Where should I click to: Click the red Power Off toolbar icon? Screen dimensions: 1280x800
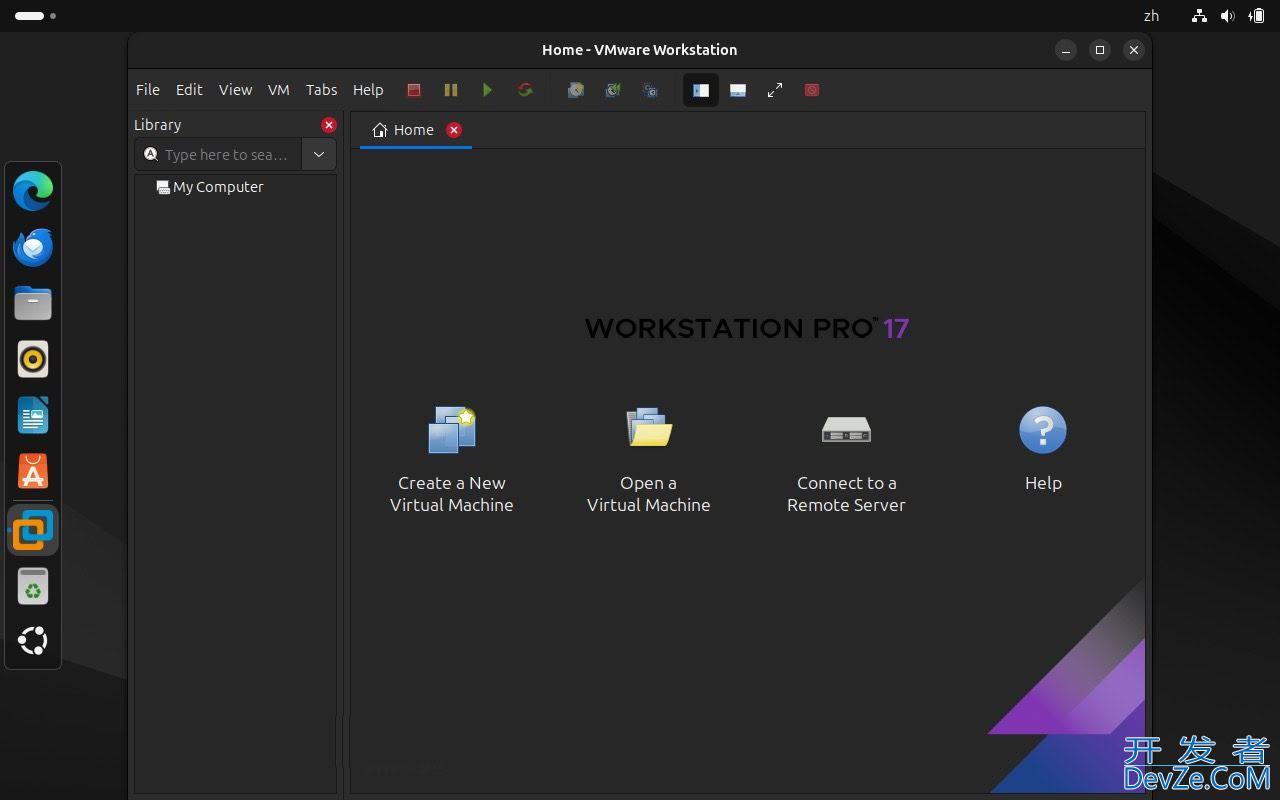(414, 90)
